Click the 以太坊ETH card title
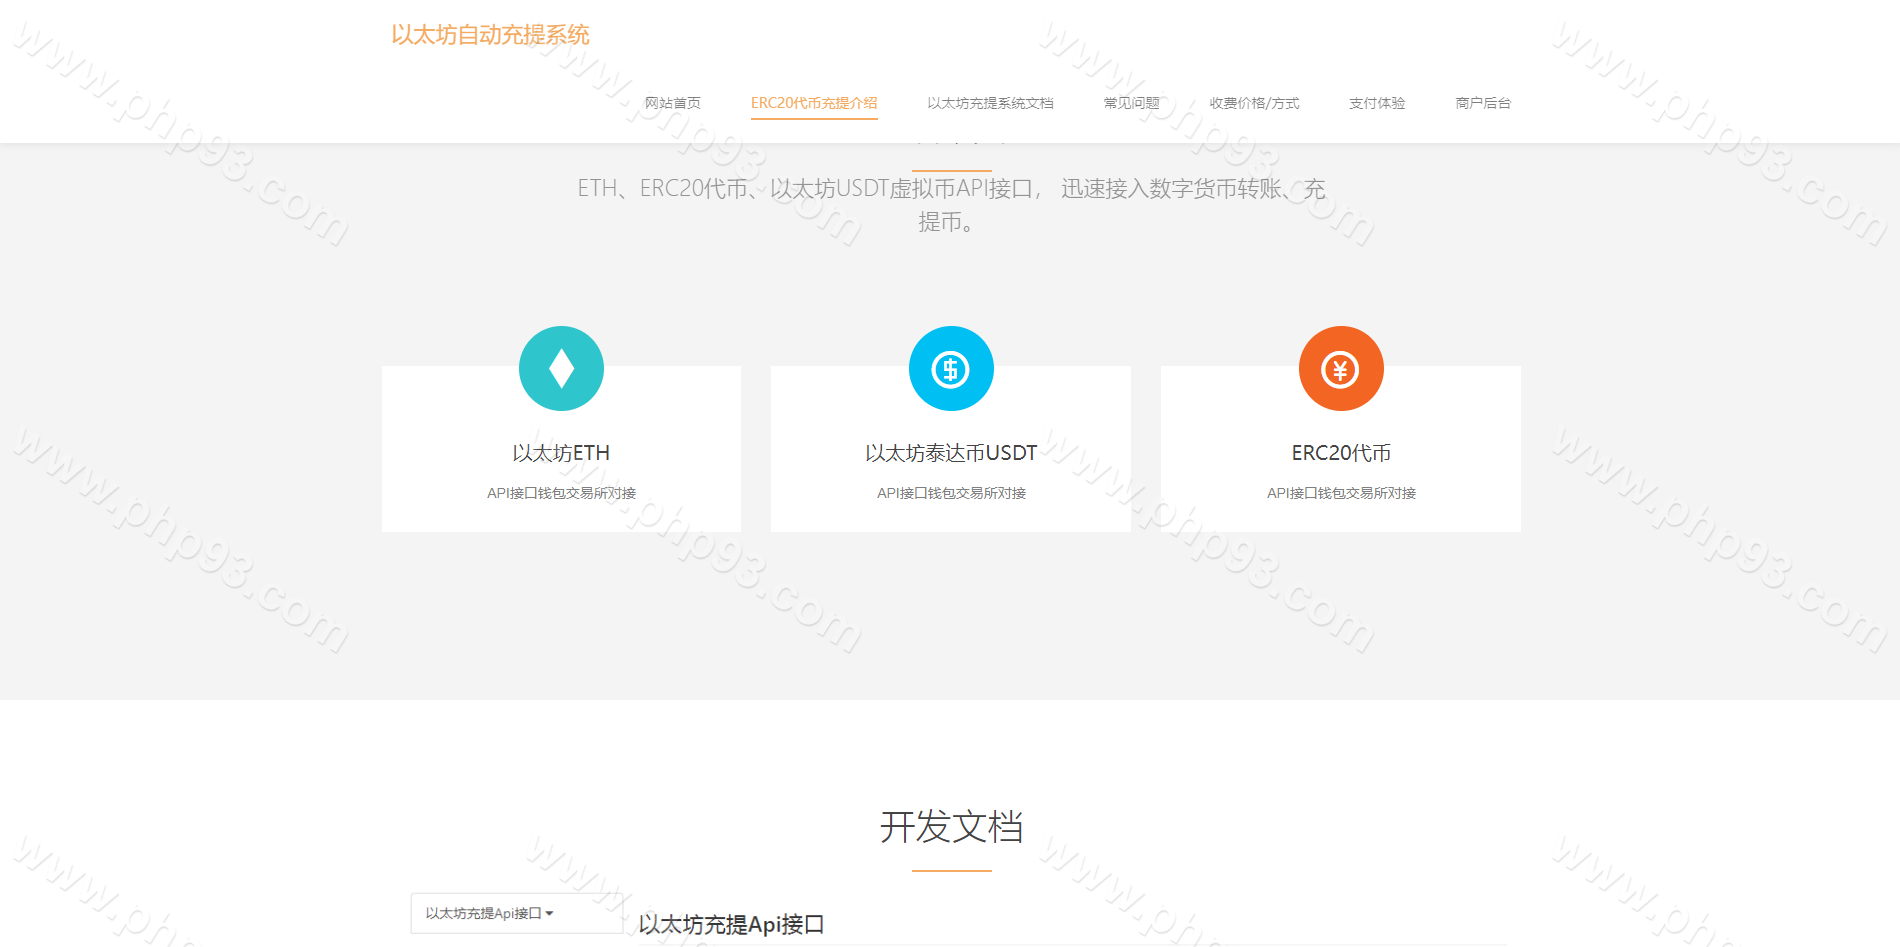 (x=561, y=453)
